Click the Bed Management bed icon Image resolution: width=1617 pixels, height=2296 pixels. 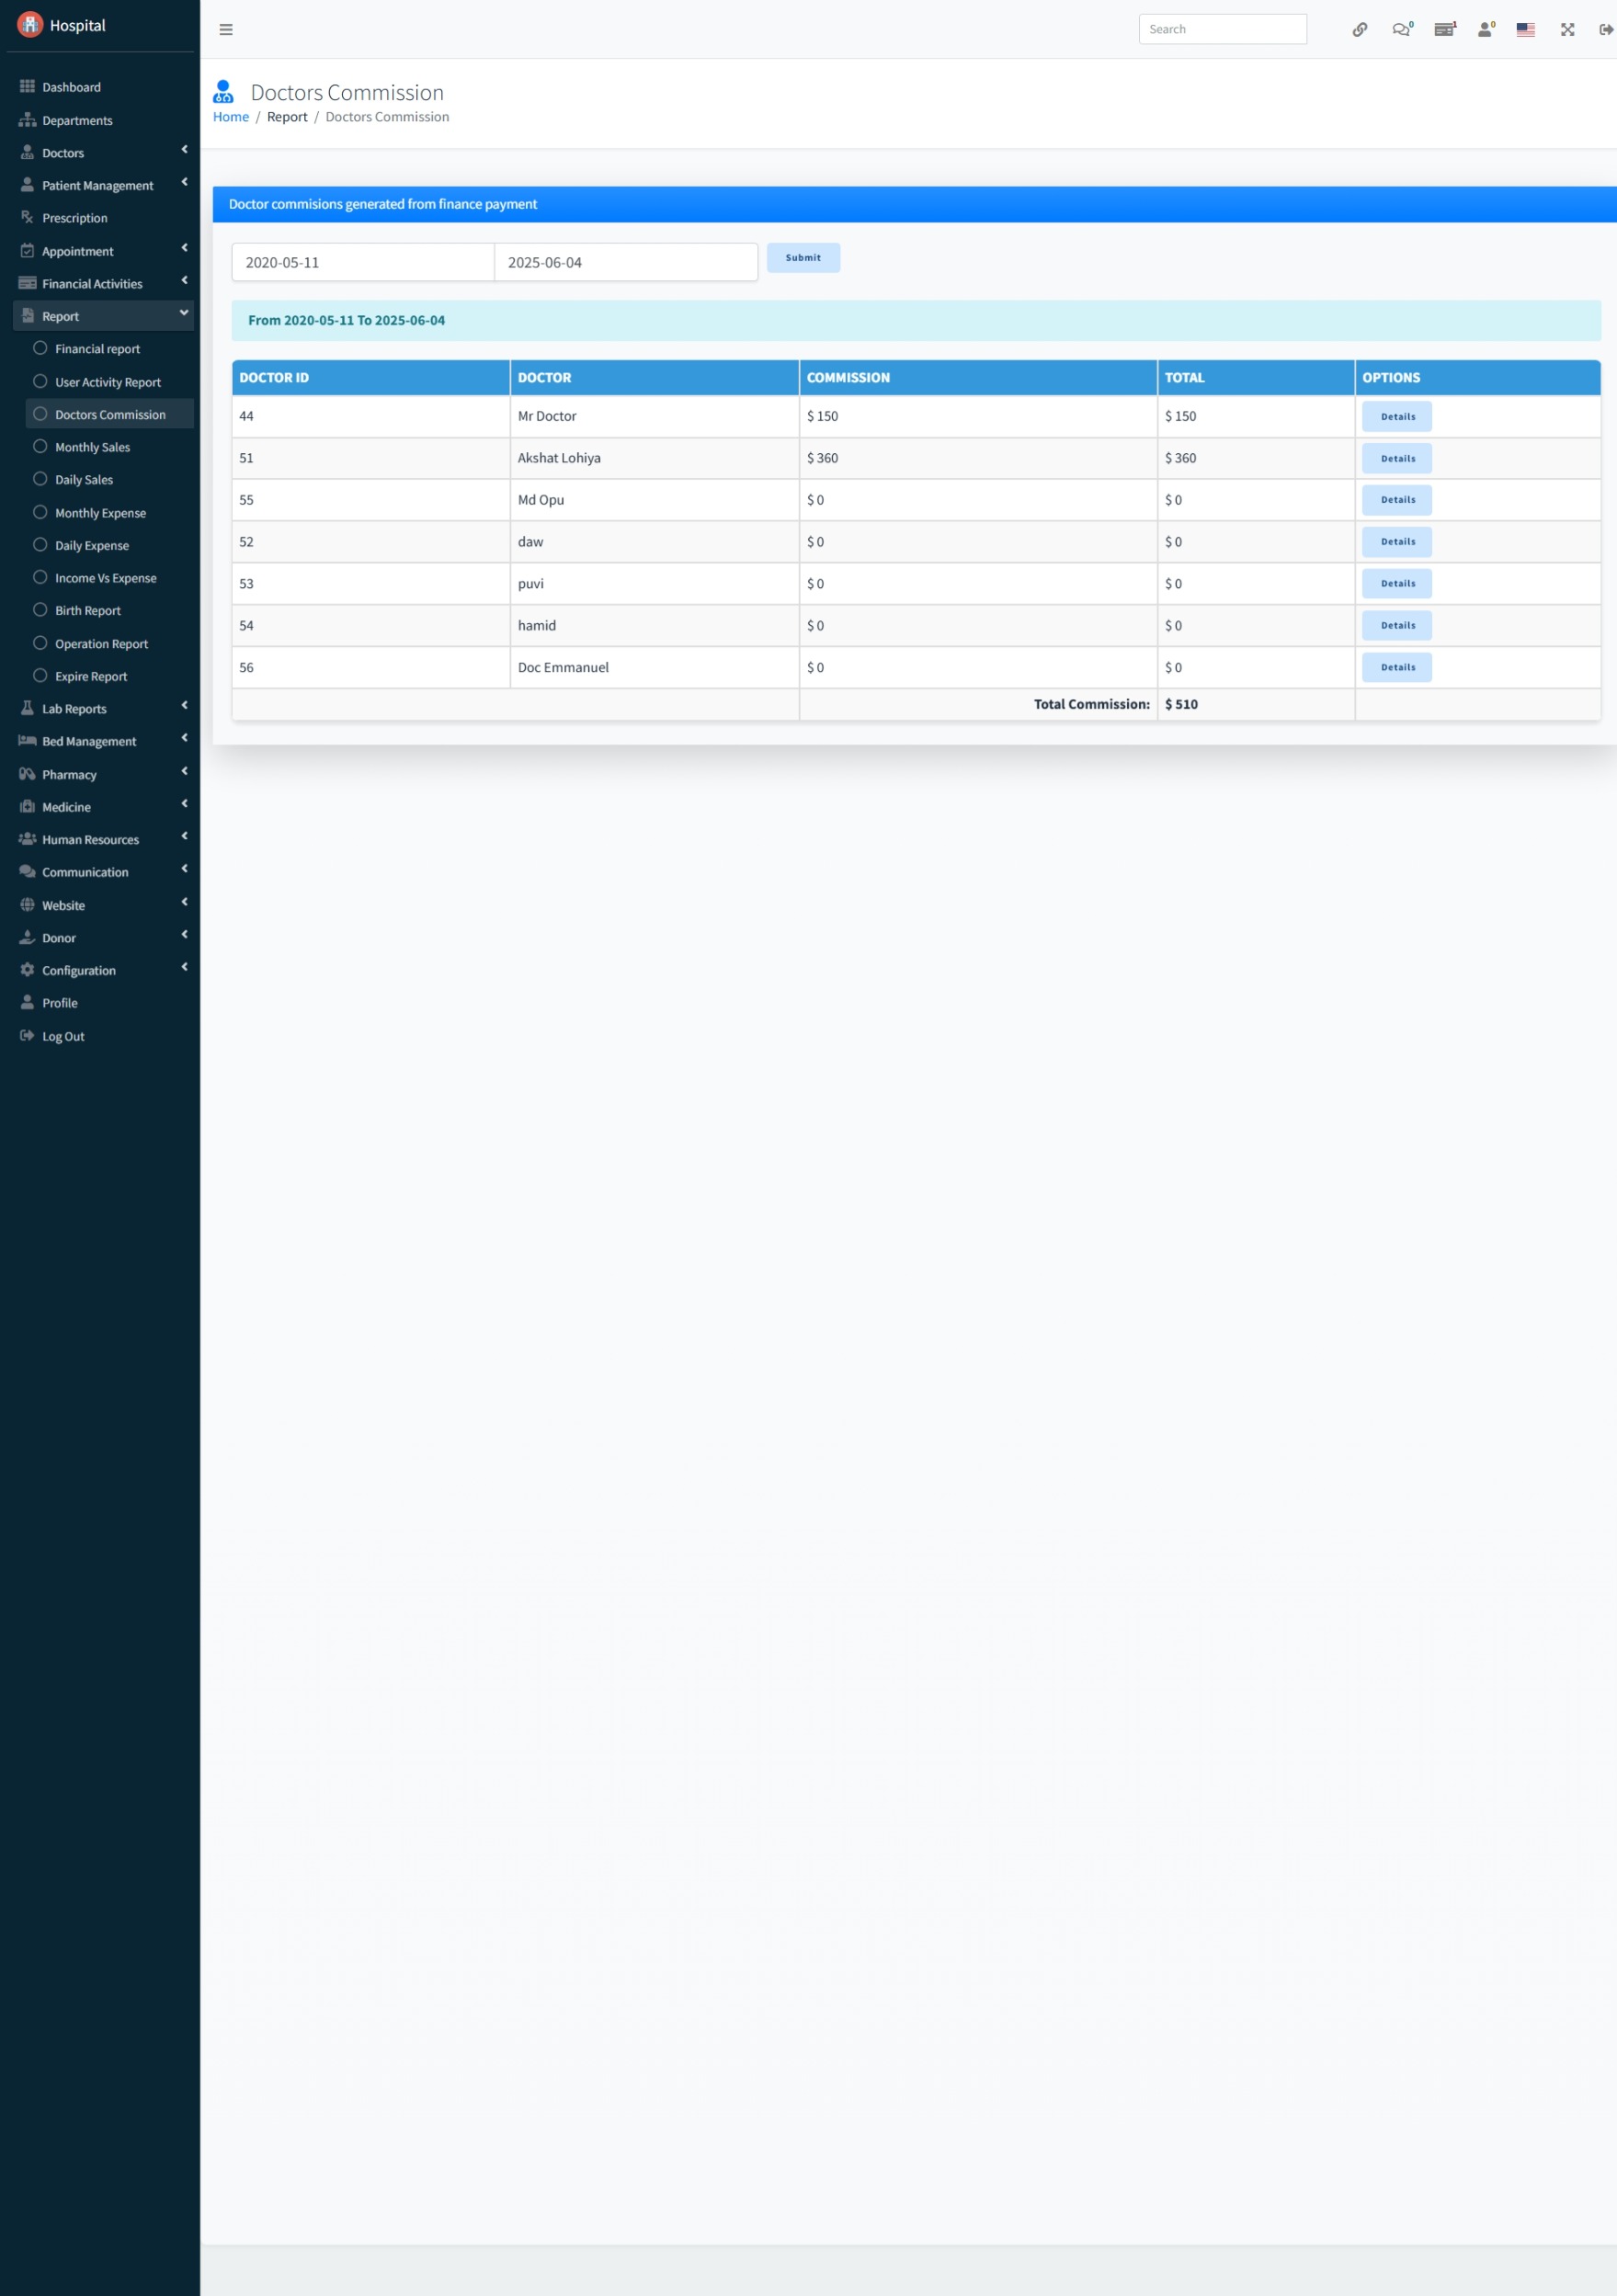click(x=27, y=741)
